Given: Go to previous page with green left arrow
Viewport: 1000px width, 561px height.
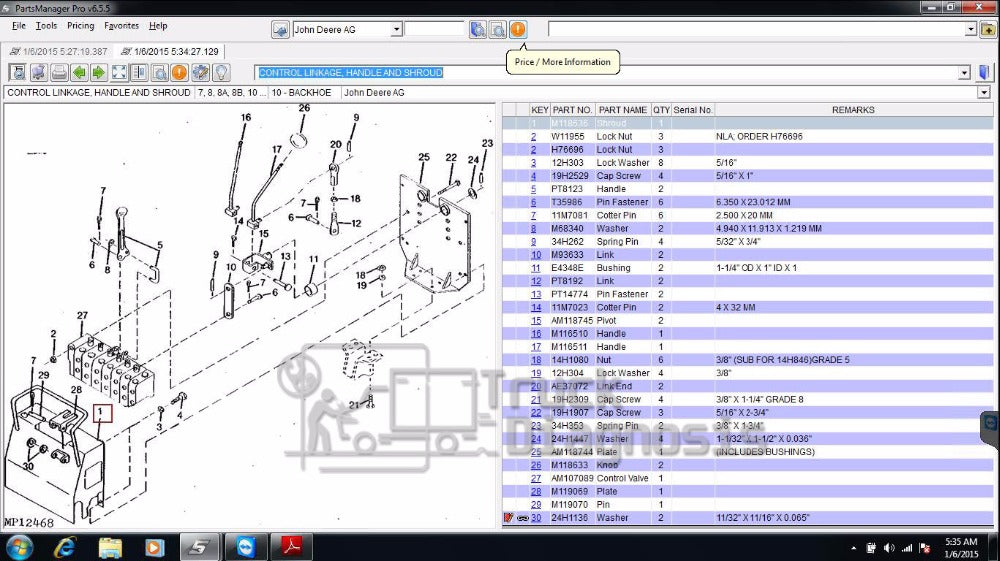Looking at the screenshot, I should pyautogui.click(x=80, y=72).
